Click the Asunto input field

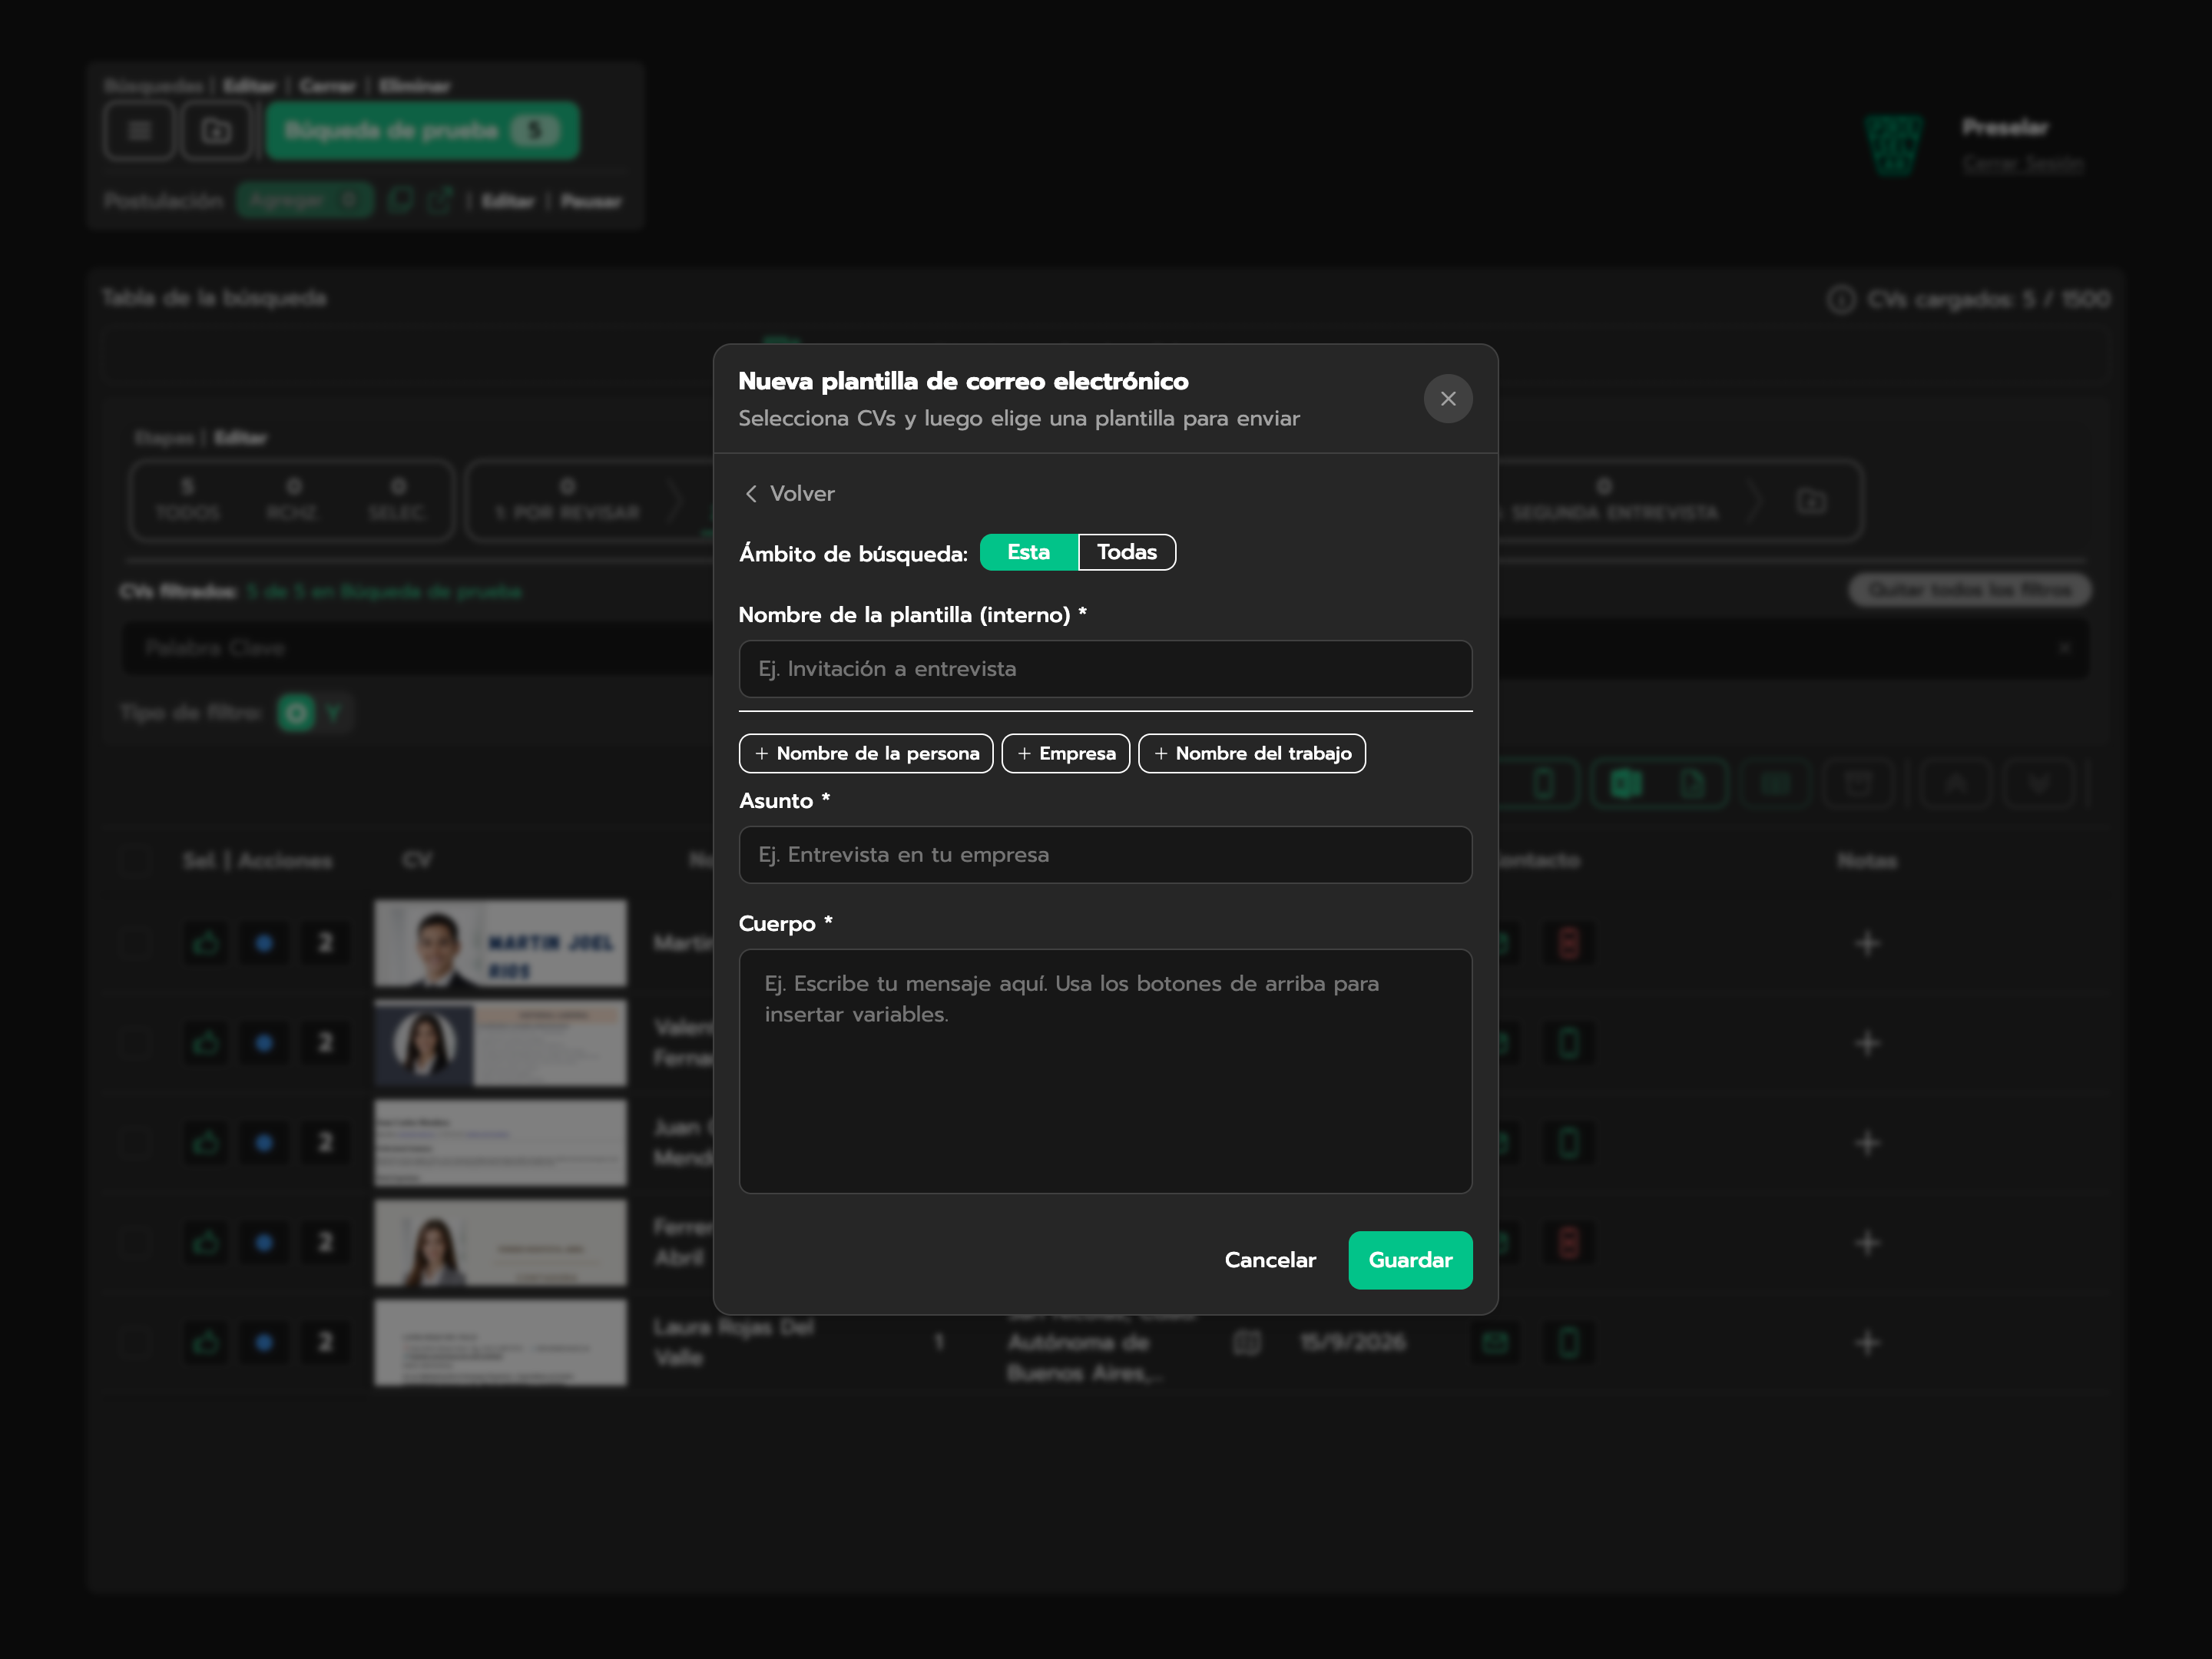tap(1105, 855)
